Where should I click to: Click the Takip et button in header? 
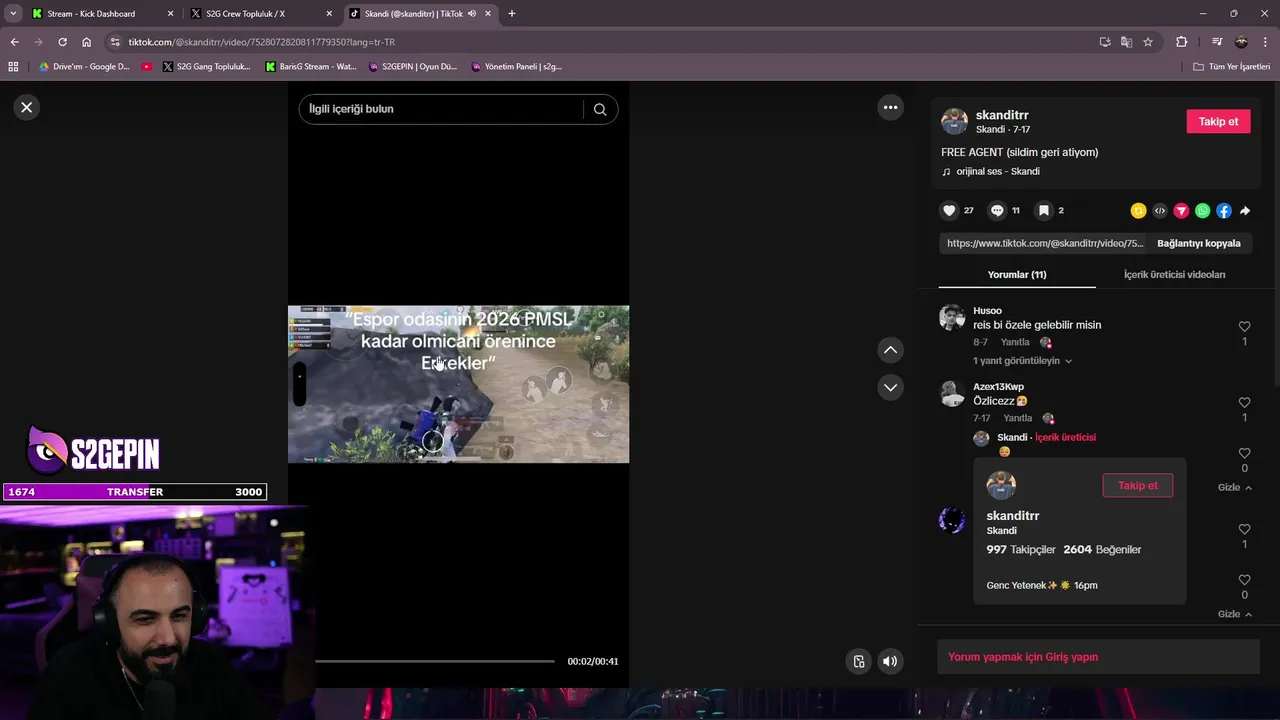1218,121
